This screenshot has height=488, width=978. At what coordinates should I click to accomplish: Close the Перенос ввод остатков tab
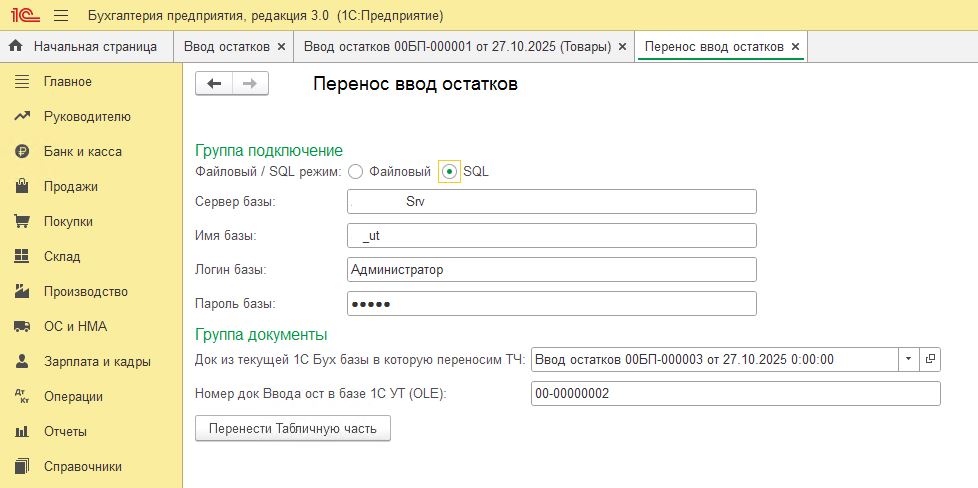coord(795,46)
